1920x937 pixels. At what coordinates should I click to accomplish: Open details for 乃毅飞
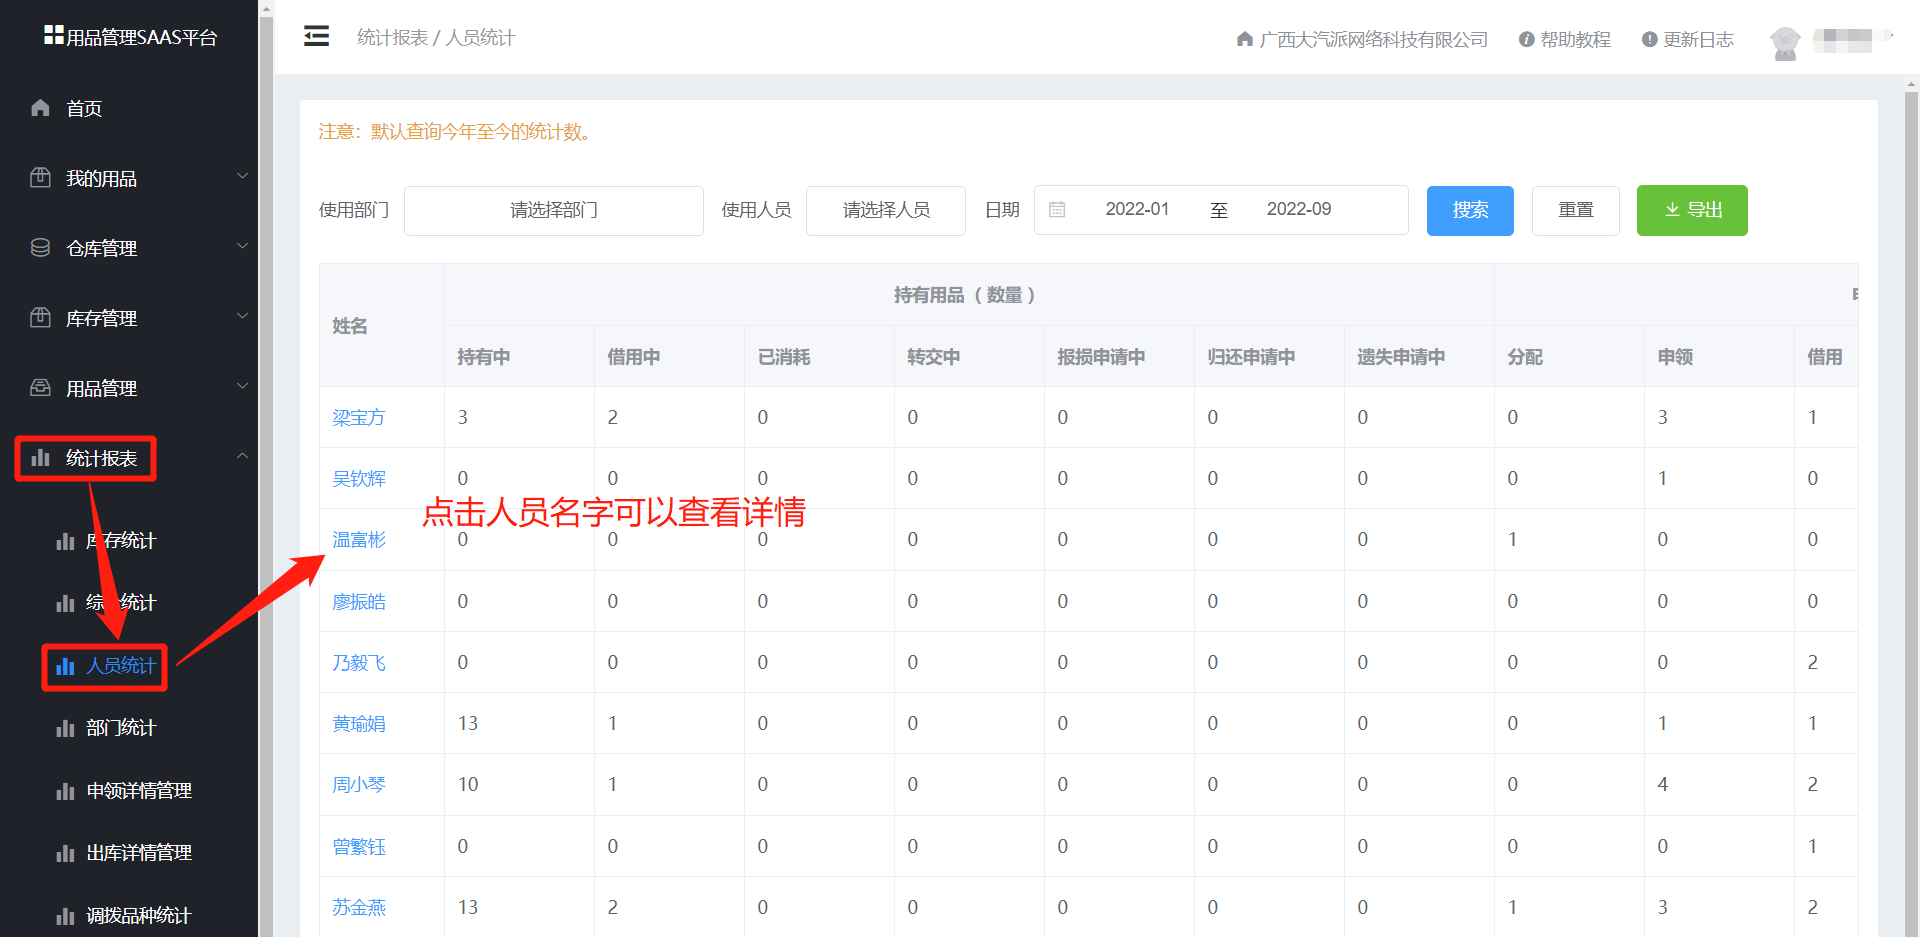tap(359, 662)
